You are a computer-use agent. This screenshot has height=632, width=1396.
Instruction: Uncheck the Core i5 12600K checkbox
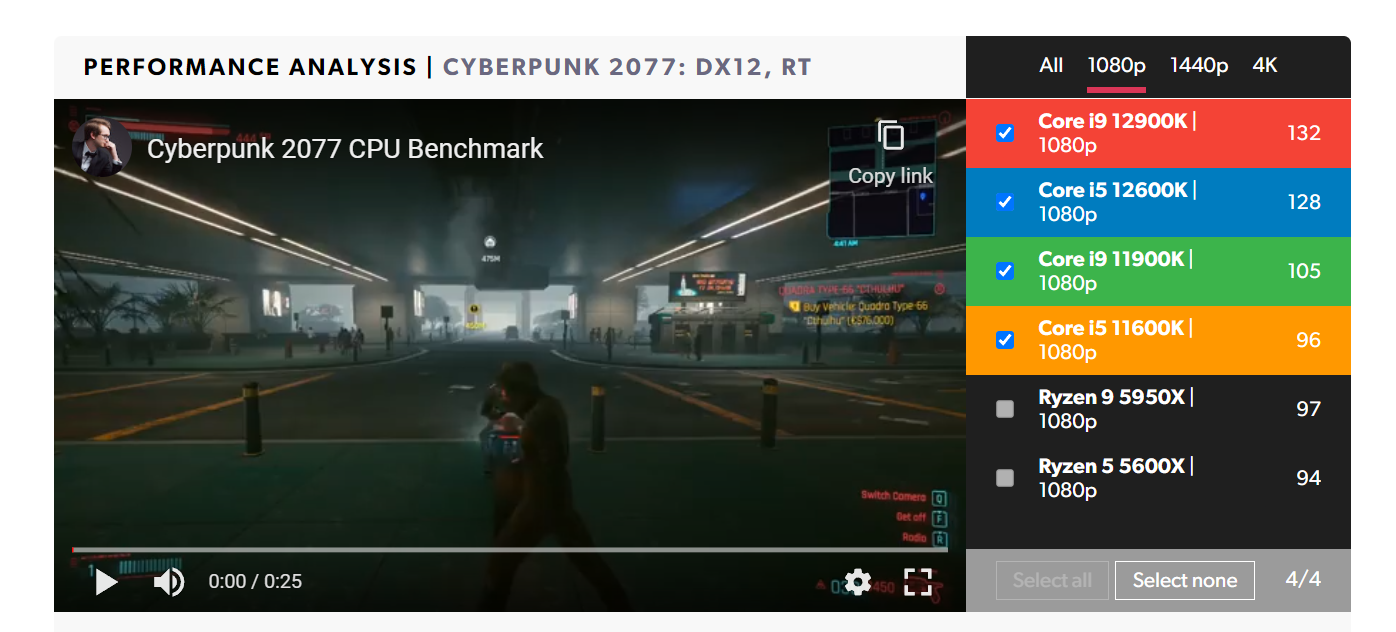click(x=1005, y=202)
